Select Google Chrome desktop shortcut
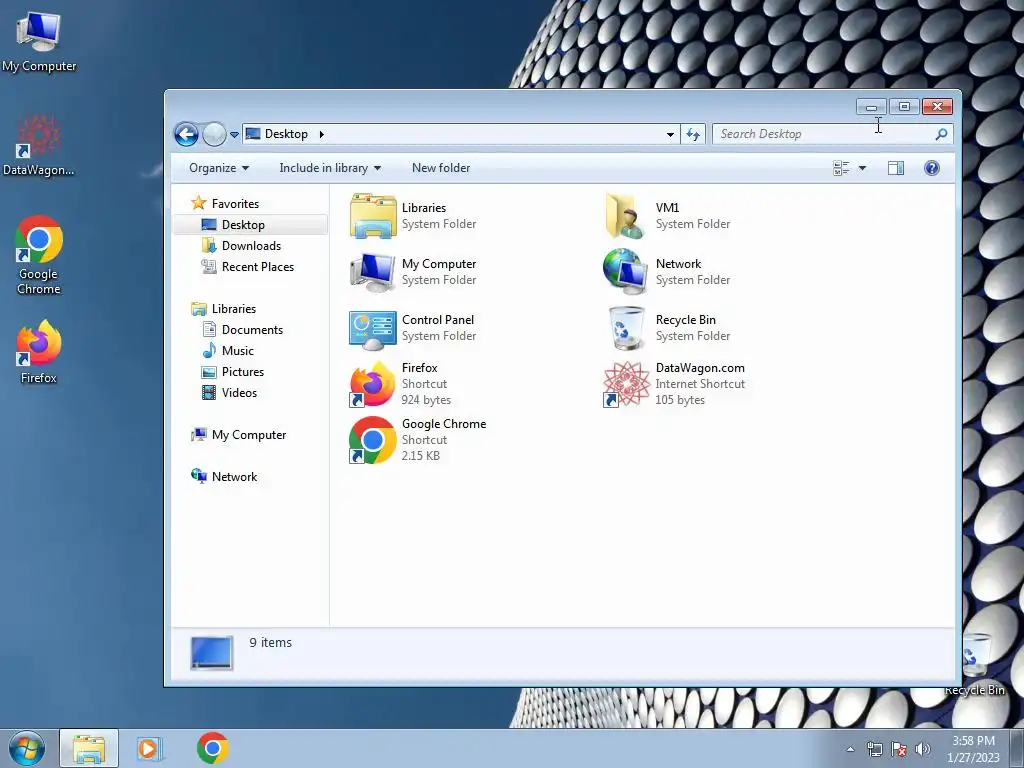This screenshot has width=1024, height=768. [39, 255]
